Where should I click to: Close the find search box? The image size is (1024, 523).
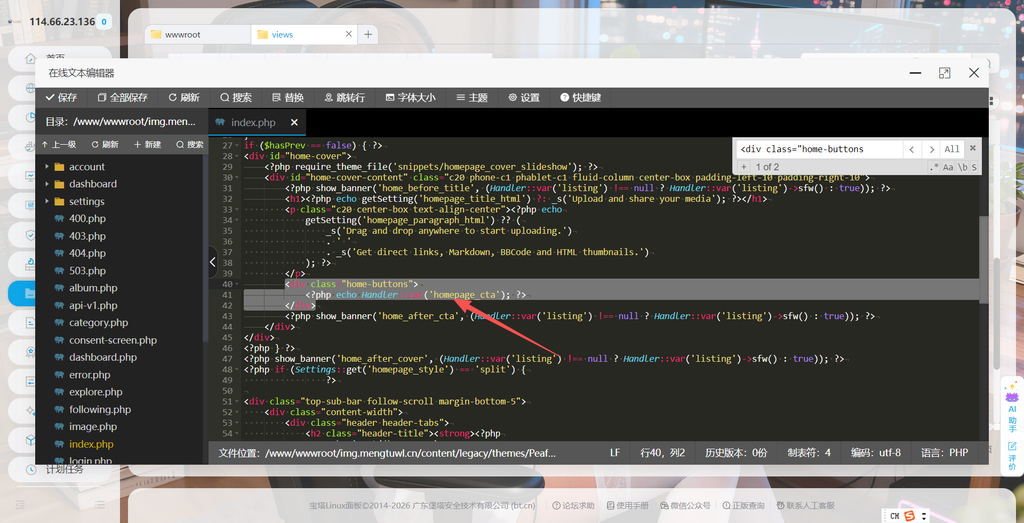972,148
